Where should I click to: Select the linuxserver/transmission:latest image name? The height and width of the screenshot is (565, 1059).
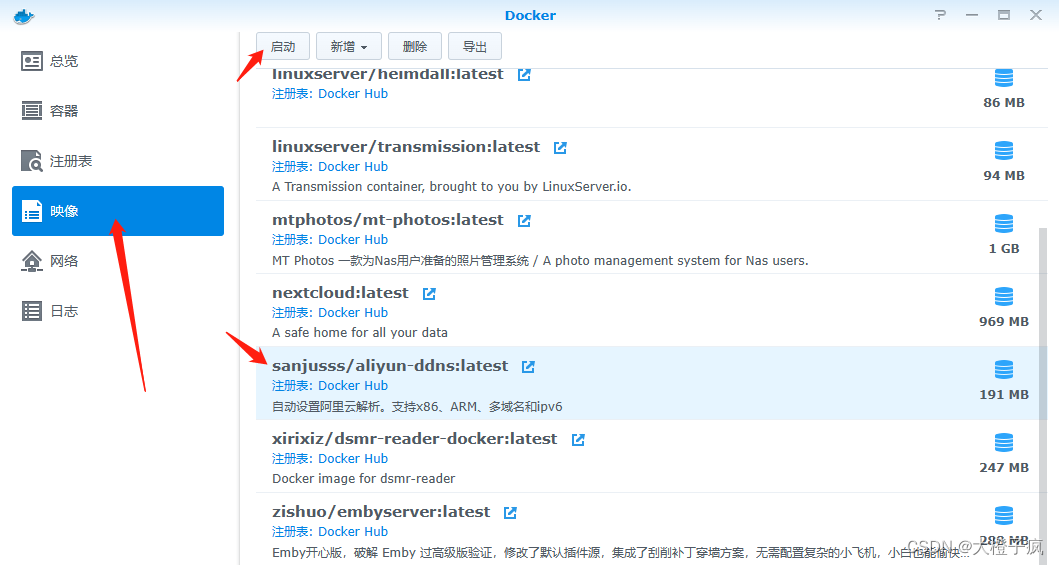tap(406, 147)
